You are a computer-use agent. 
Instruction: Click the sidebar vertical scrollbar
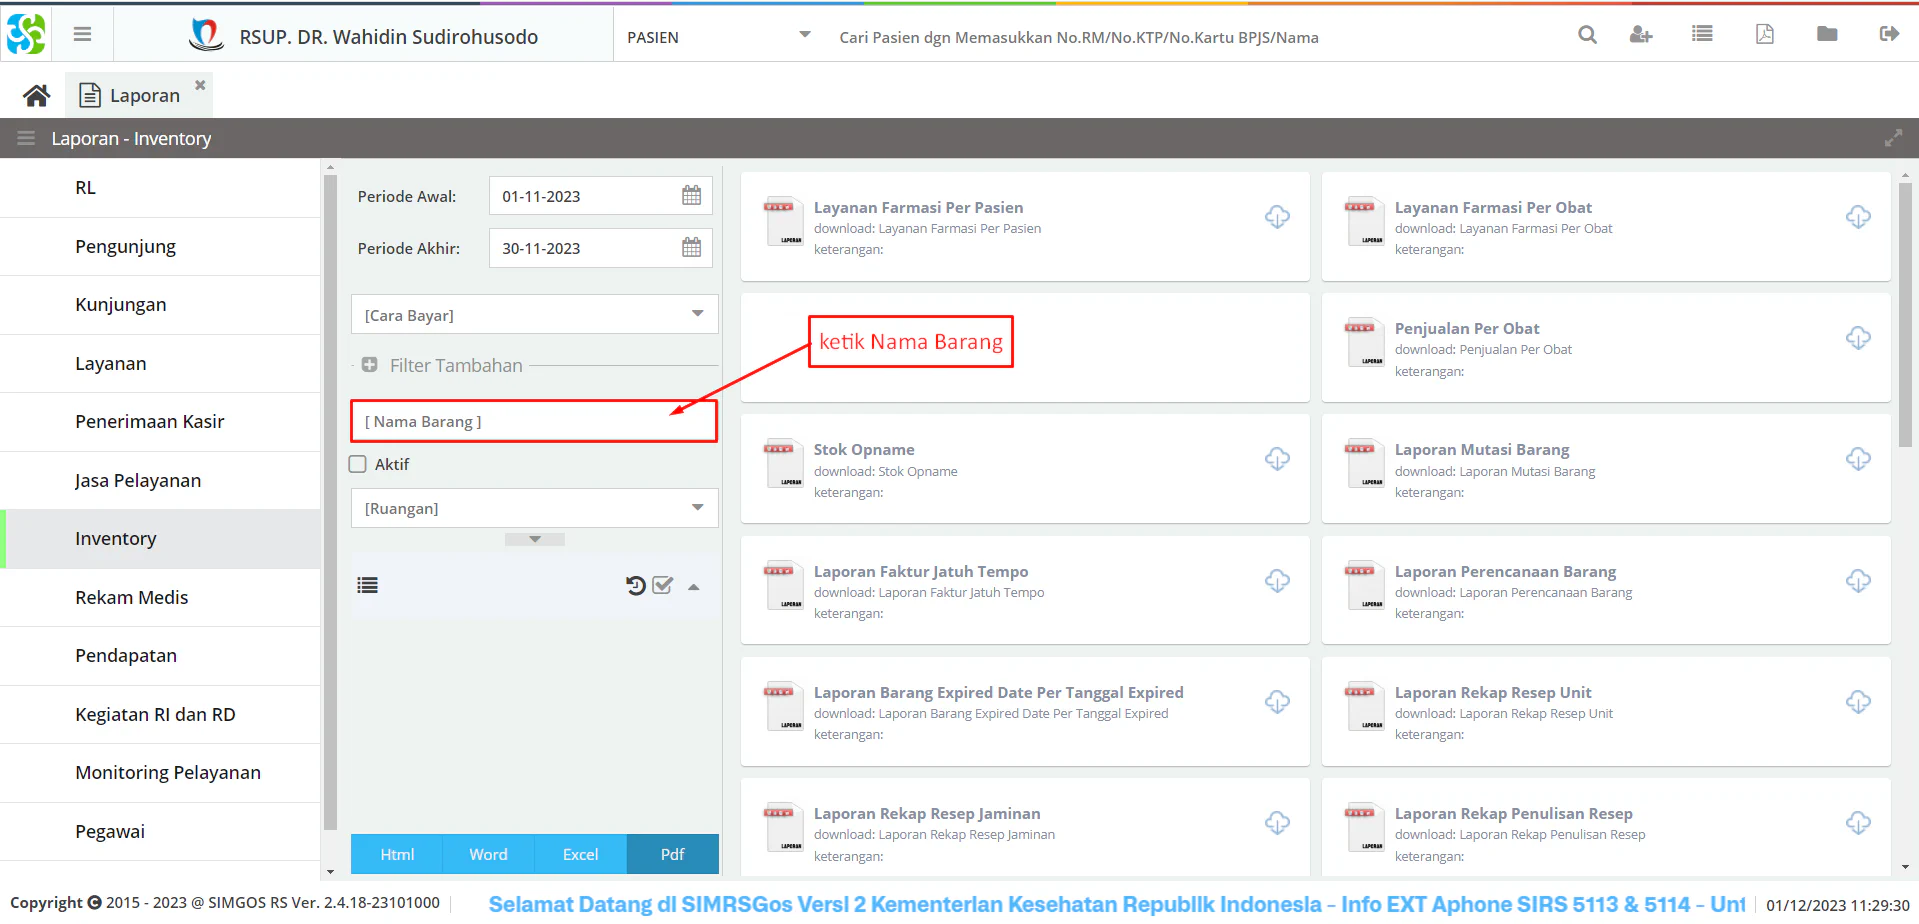pos(331,503)
